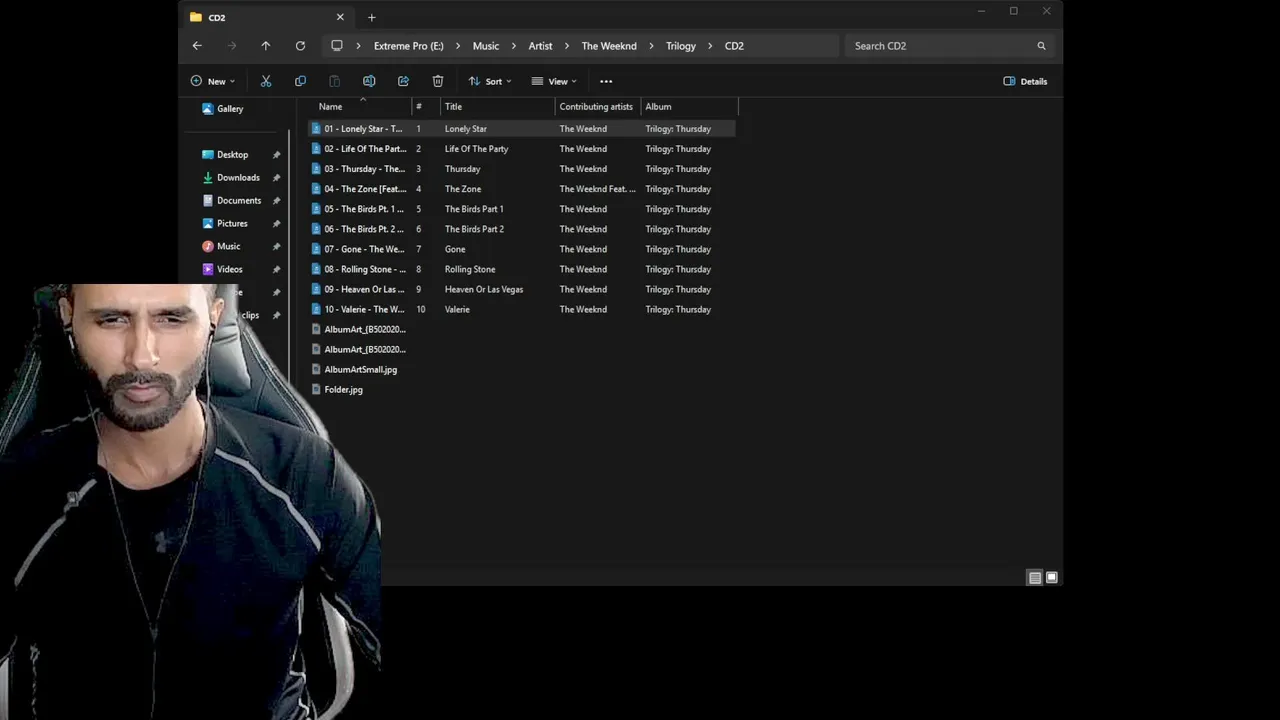Open Videos in the sidebar

[222, 269]
